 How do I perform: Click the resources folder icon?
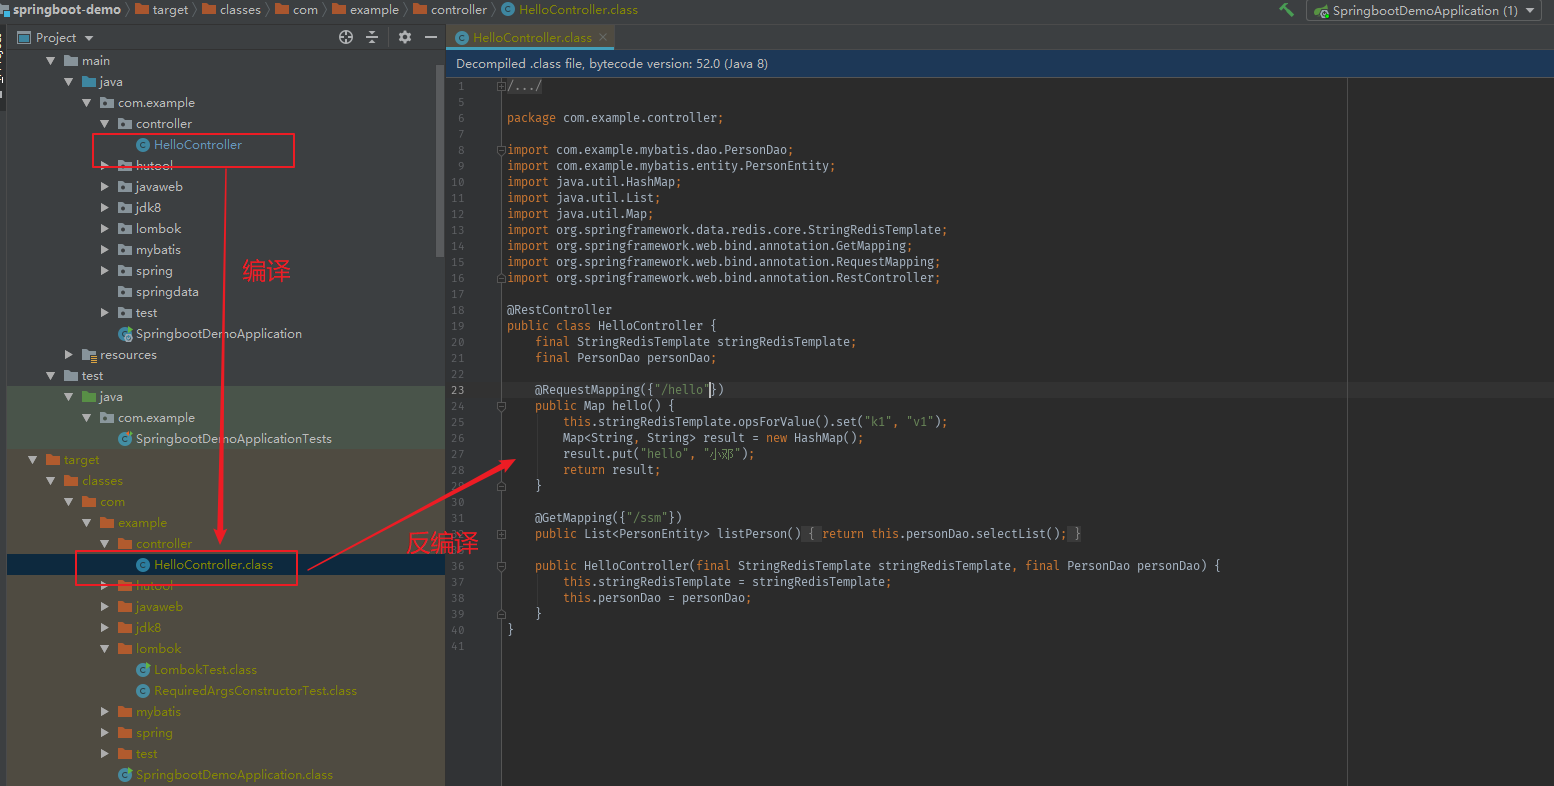pos(89,355)
